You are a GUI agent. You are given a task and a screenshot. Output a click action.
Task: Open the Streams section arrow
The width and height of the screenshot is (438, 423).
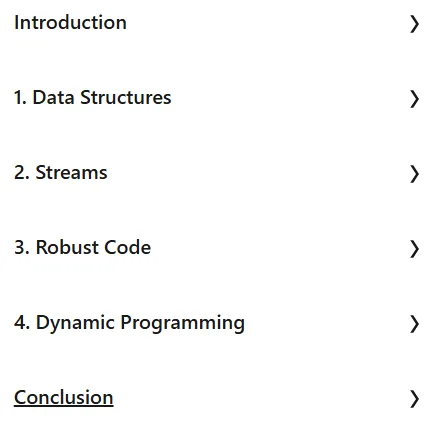(414, 174)
